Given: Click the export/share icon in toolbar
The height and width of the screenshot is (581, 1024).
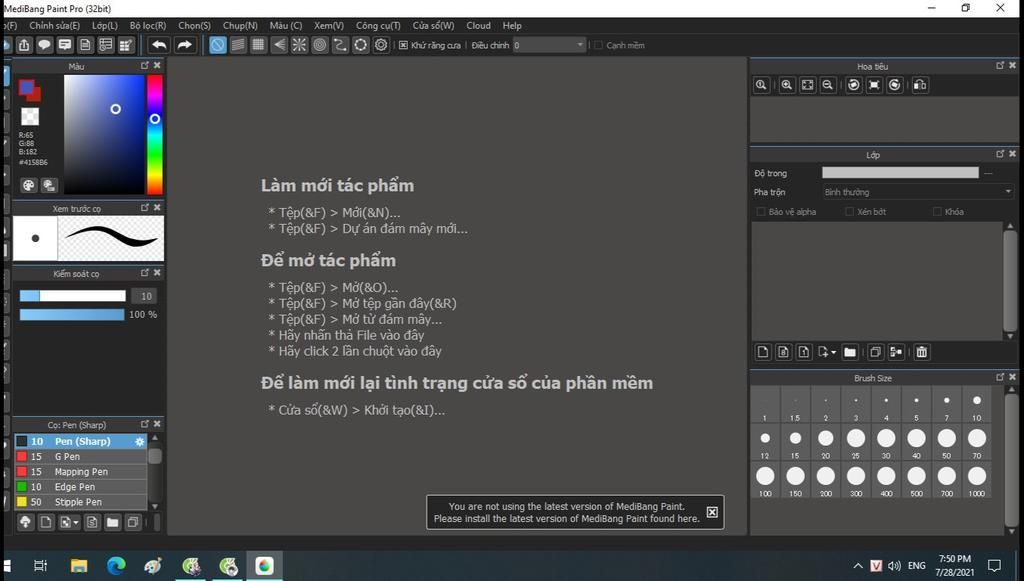Looking at the screenshot, I should [x=24, y=45].
